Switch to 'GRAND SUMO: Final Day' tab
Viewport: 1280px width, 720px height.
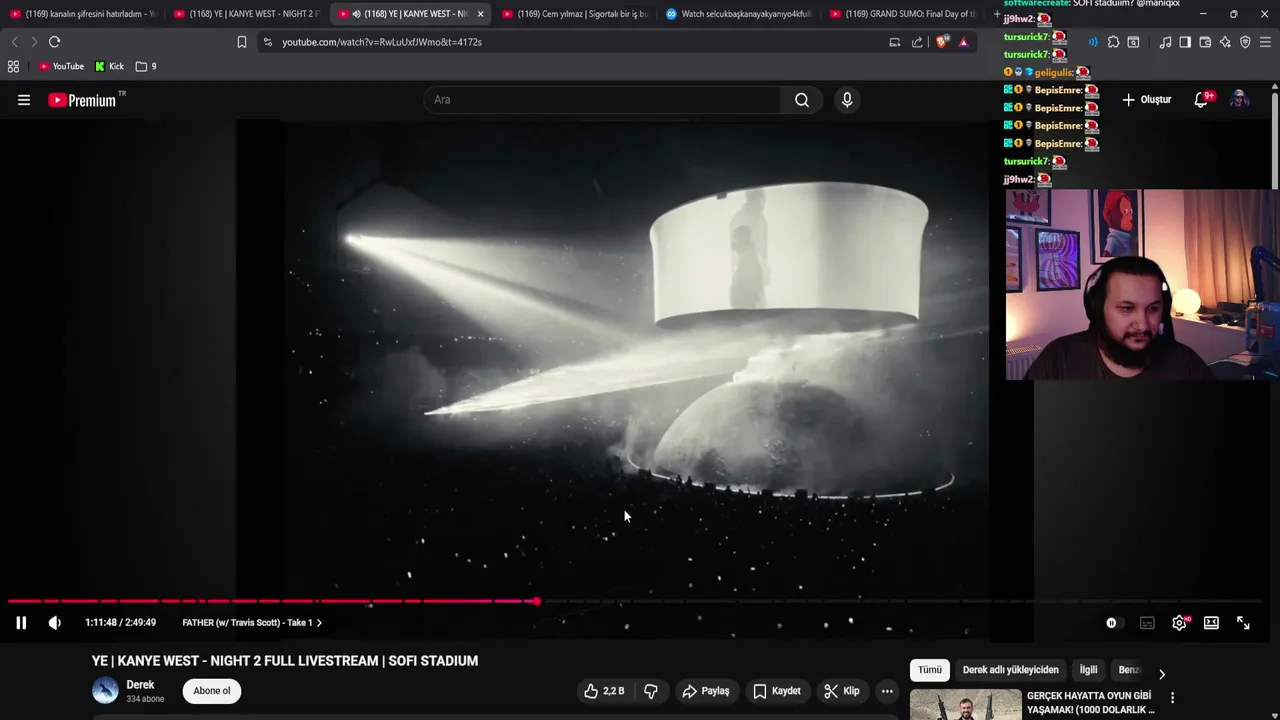[902, 14]
